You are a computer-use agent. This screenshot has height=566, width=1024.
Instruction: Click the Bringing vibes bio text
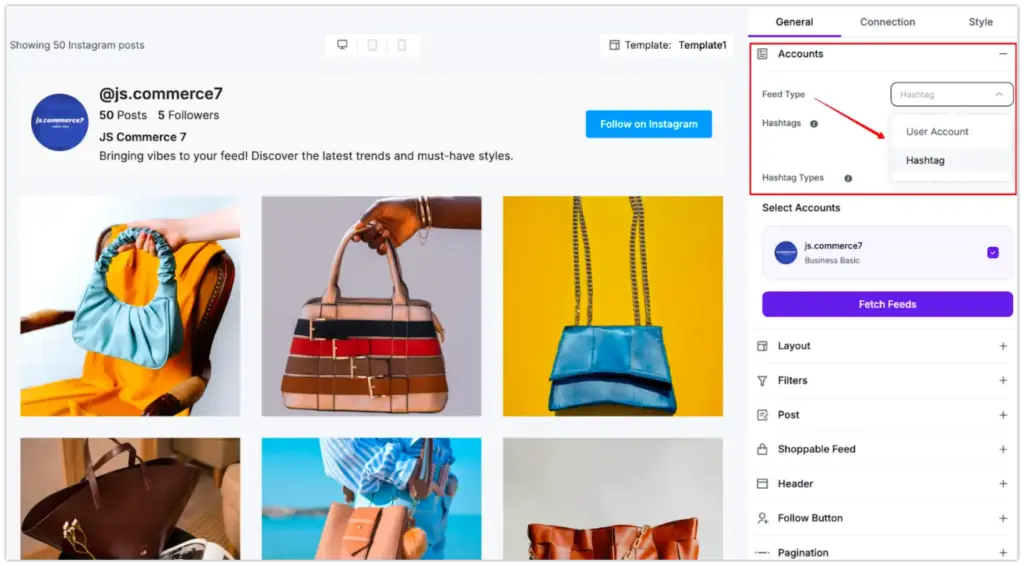point(306,156)
